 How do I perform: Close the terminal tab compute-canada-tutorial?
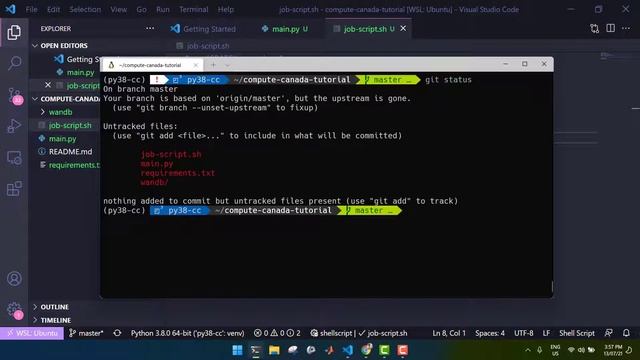196,65
